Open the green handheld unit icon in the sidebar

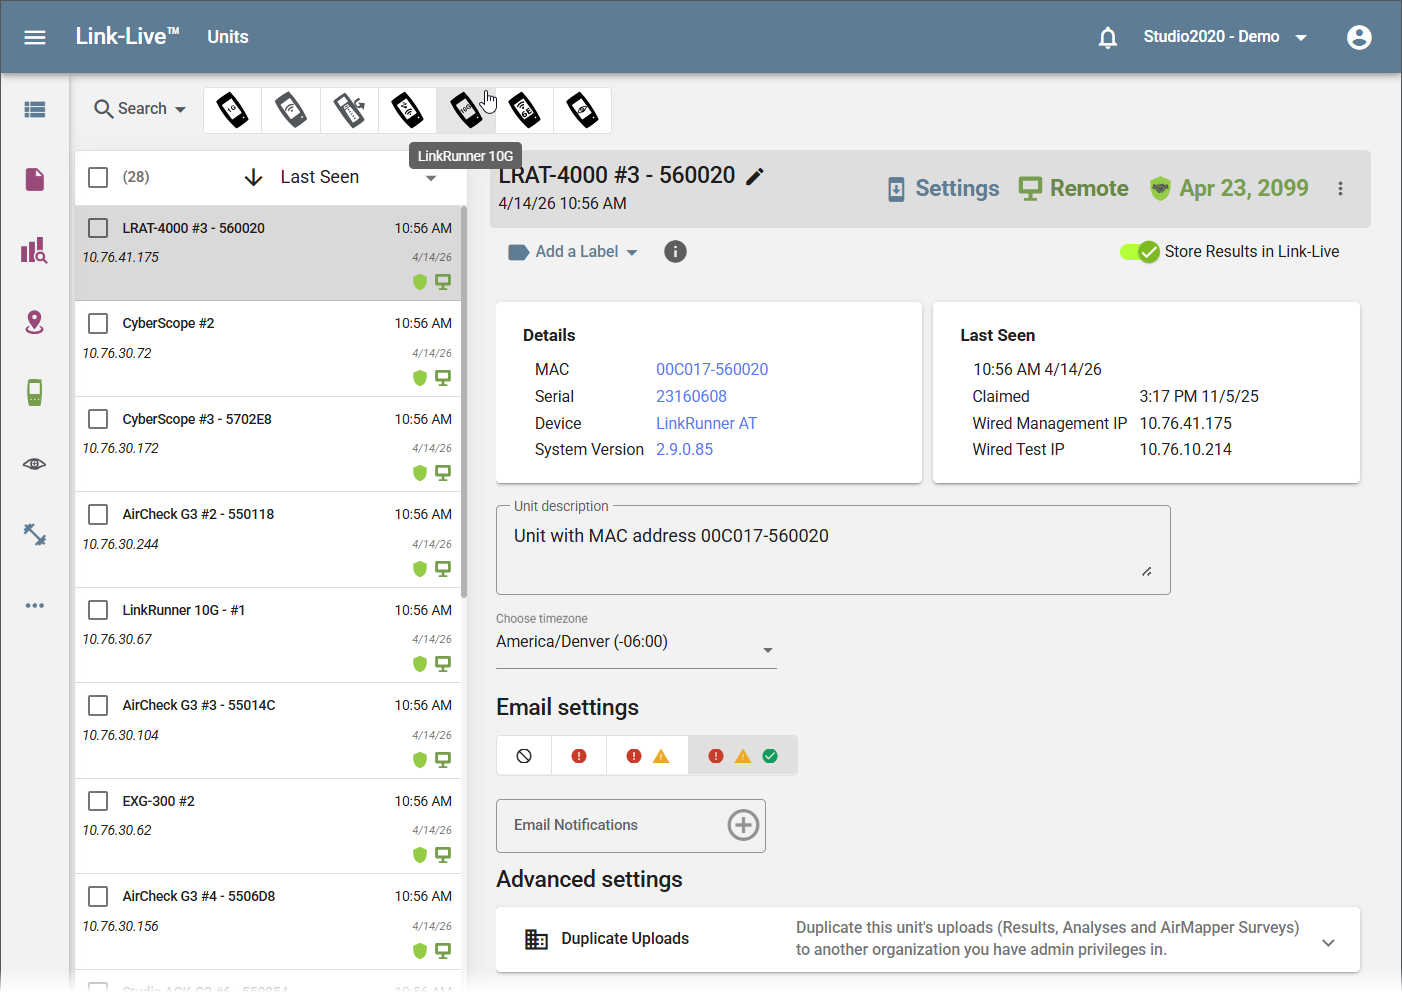[x=35, y=392]
